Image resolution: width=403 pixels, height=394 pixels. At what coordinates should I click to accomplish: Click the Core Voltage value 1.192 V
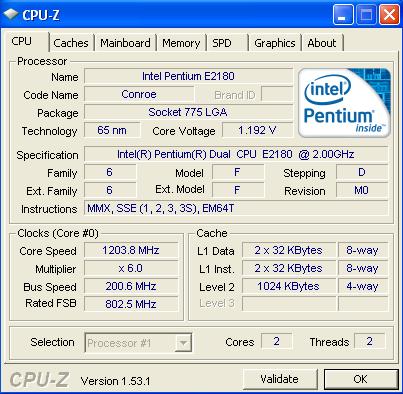[257, 130]
